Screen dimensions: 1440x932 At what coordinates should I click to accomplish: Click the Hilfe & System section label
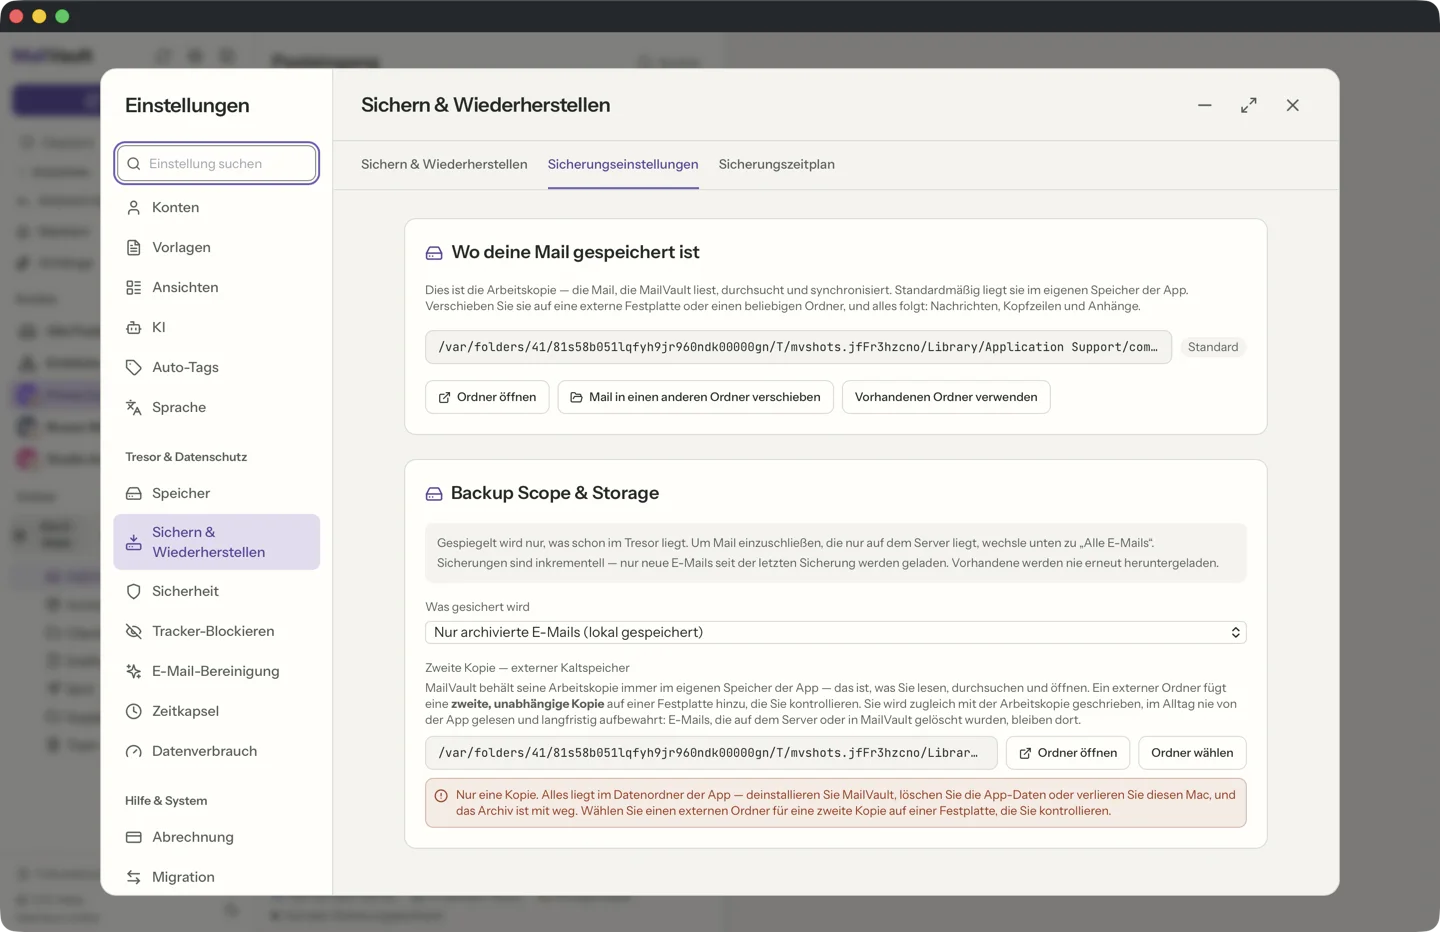coord(166,801)
